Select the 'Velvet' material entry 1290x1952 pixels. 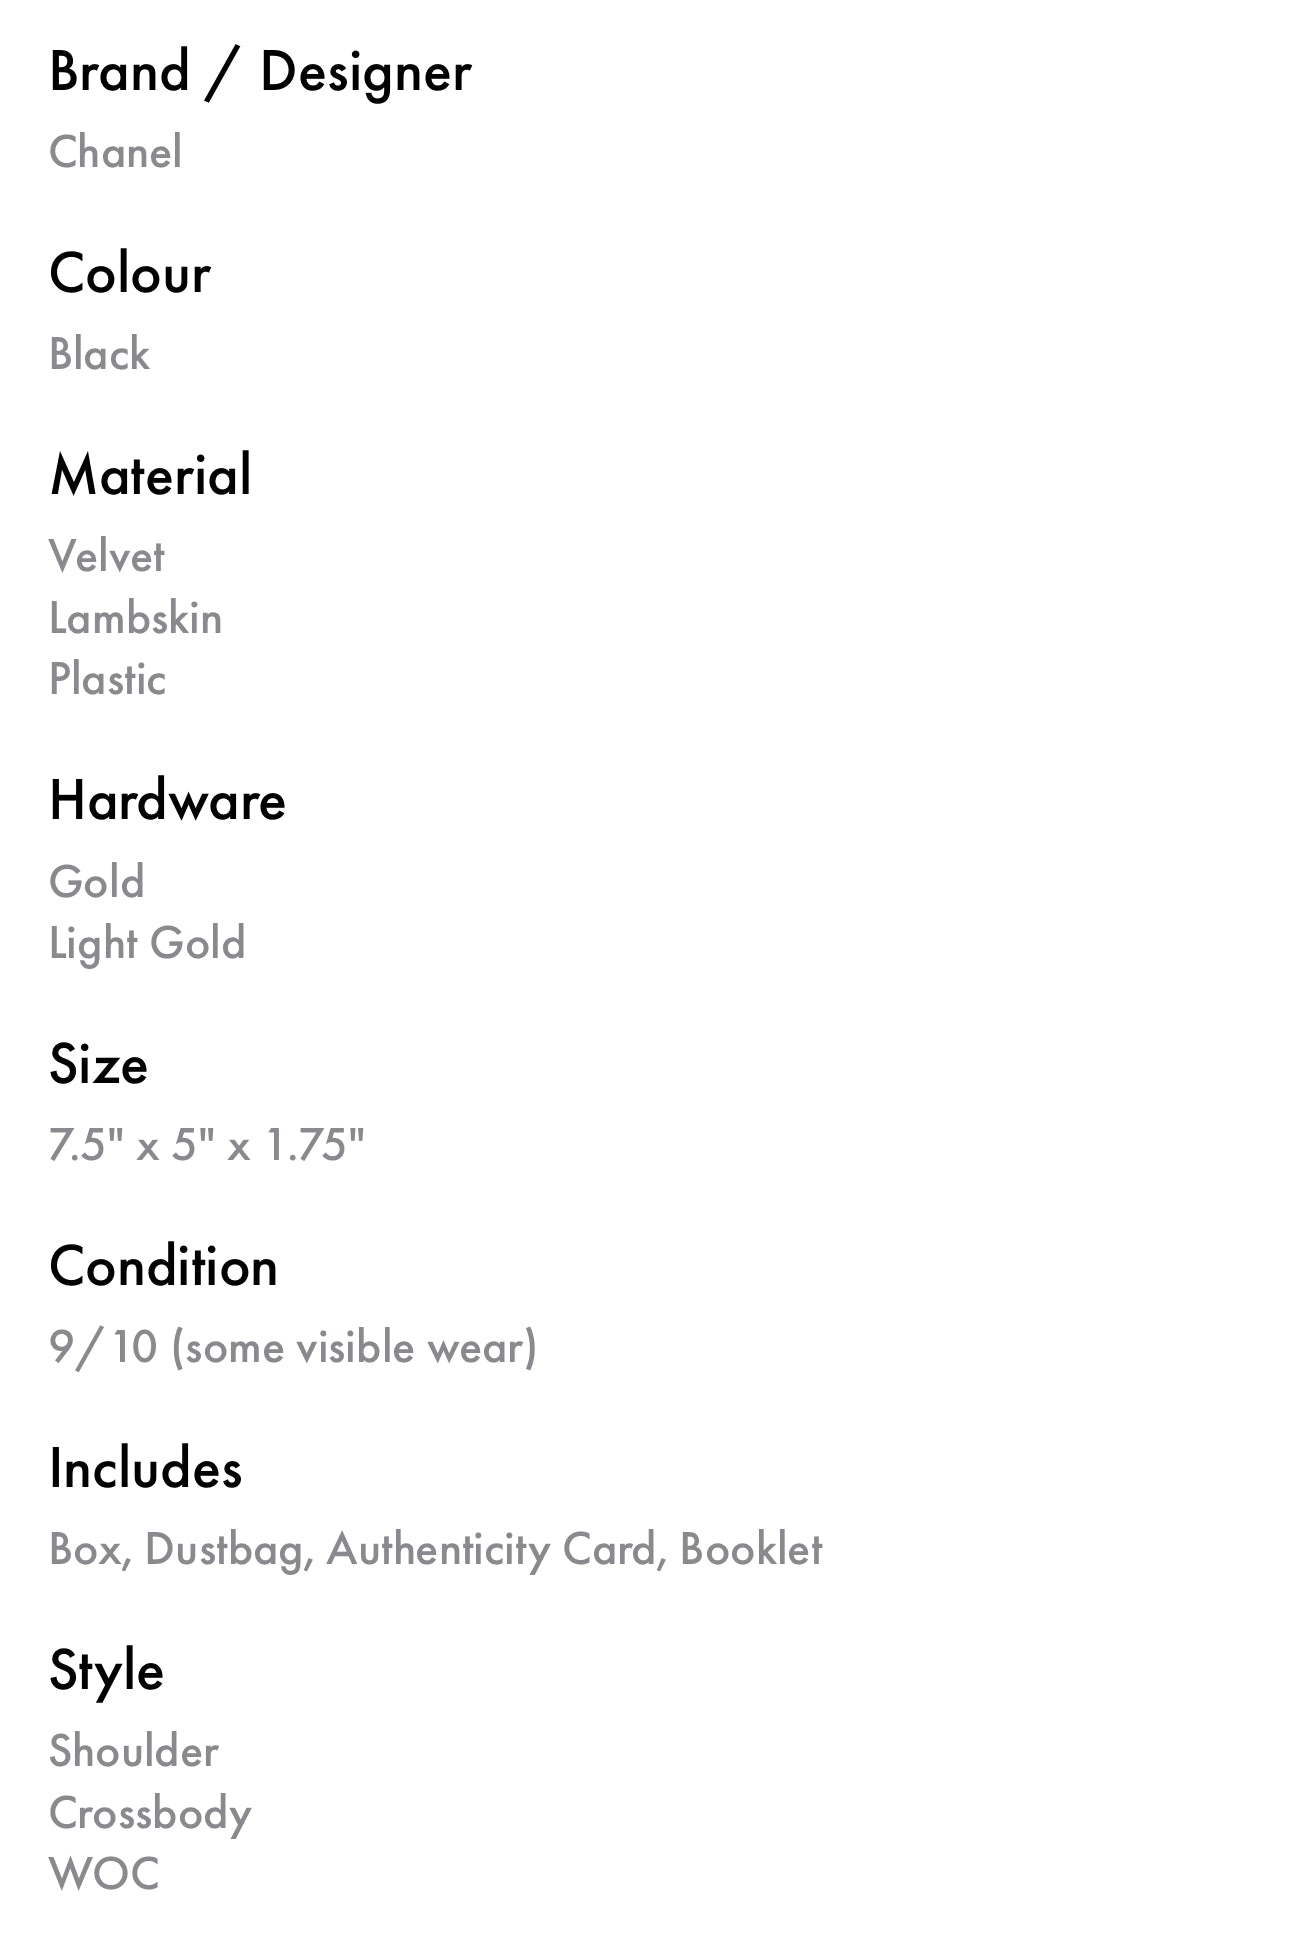(106, 557)
